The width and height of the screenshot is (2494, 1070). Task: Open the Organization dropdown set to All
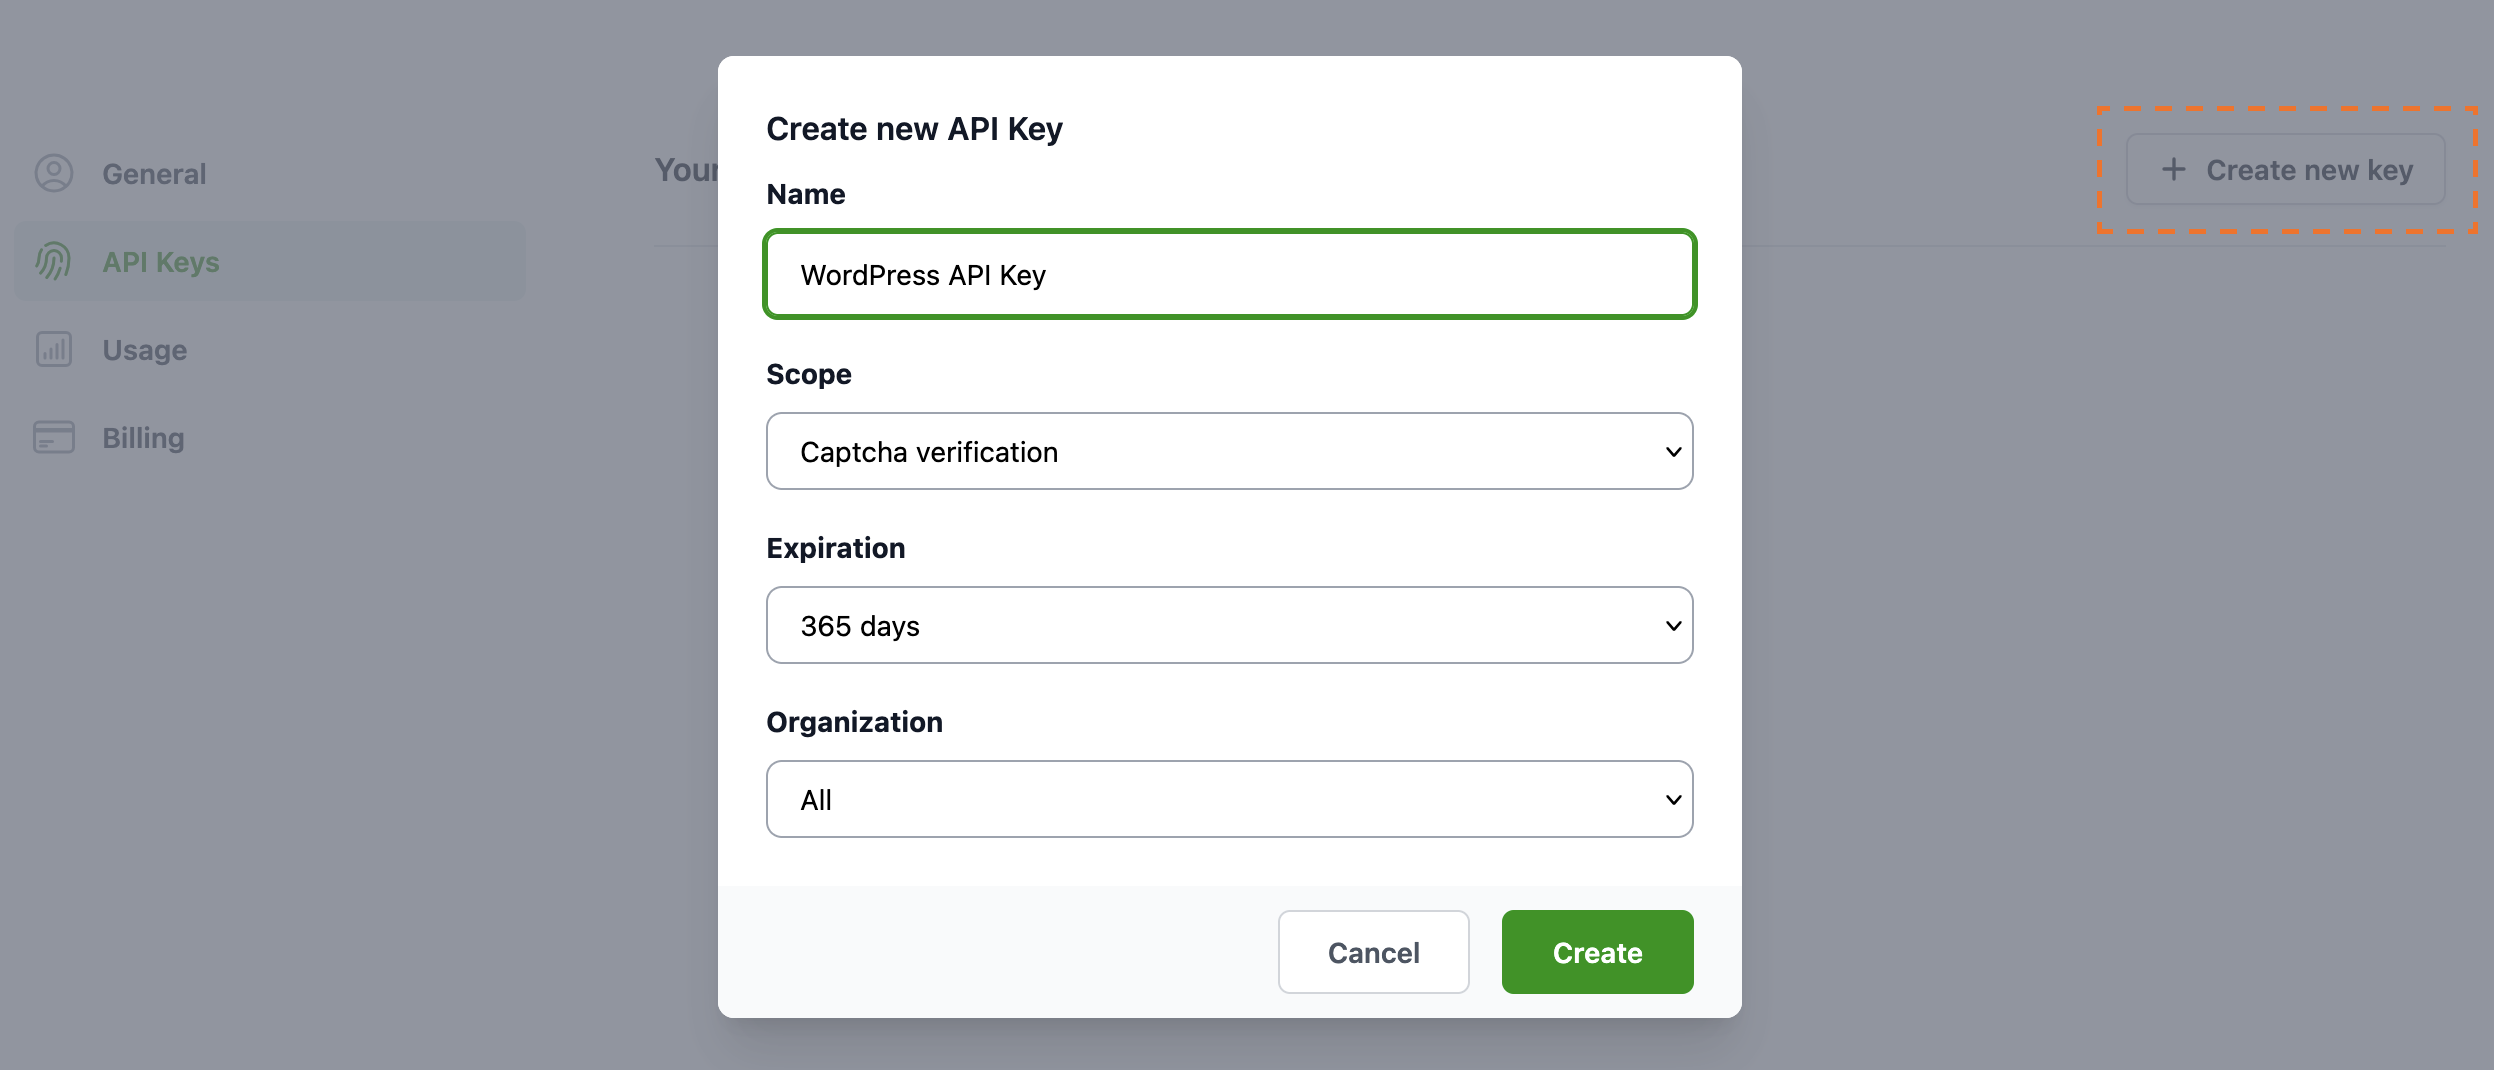click(1228, 799)
